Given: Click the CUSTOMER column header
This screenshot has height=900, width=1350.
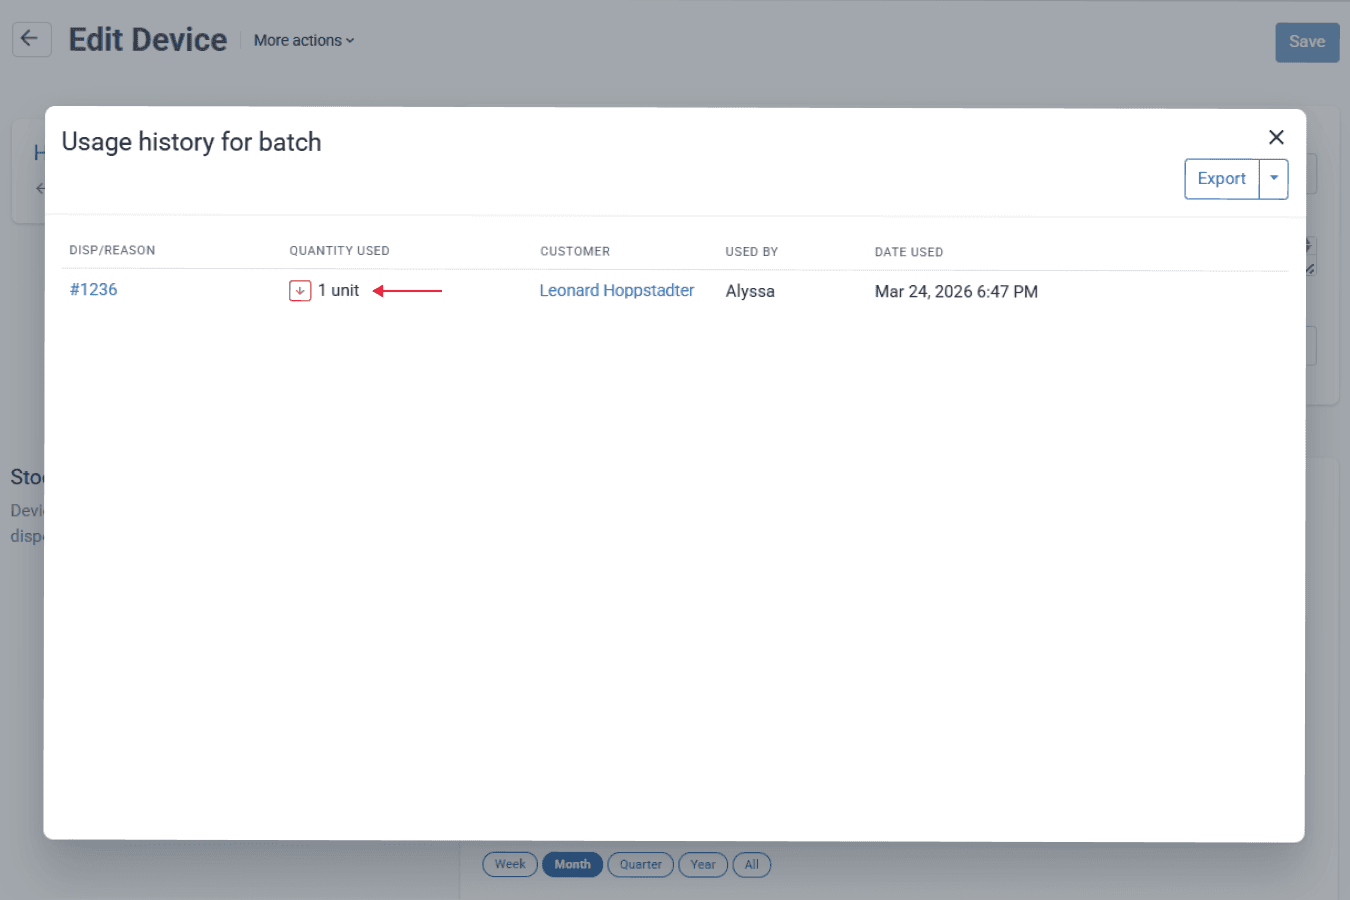Looking at the screenshot, I should [x=575, y=251].
